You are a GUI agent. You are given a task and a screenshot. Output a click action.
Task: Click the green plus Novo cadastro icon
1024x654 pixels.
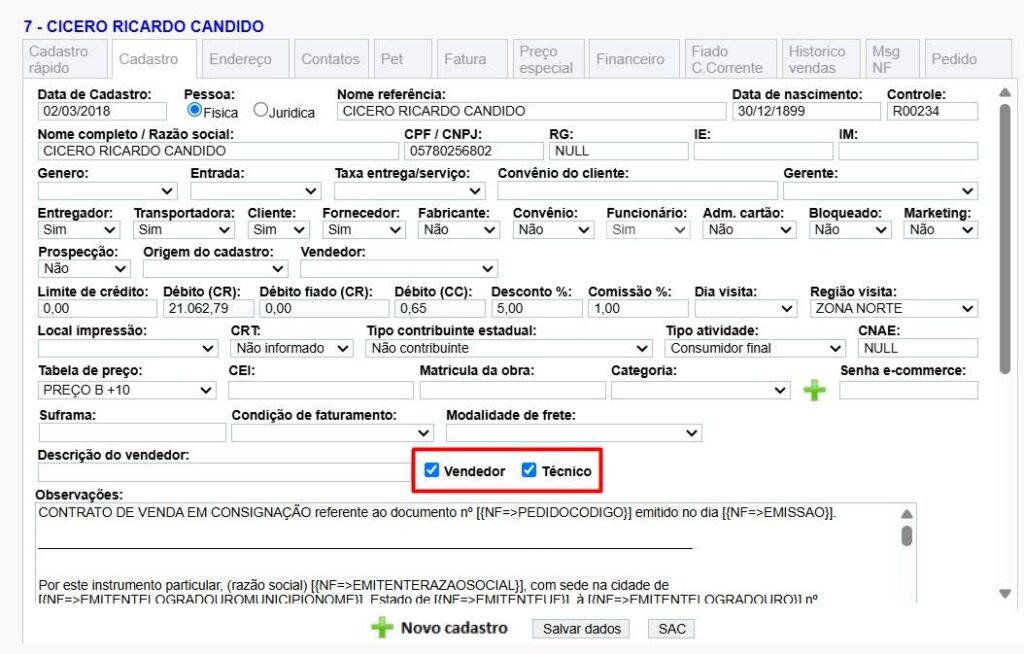tap(382, 627)
